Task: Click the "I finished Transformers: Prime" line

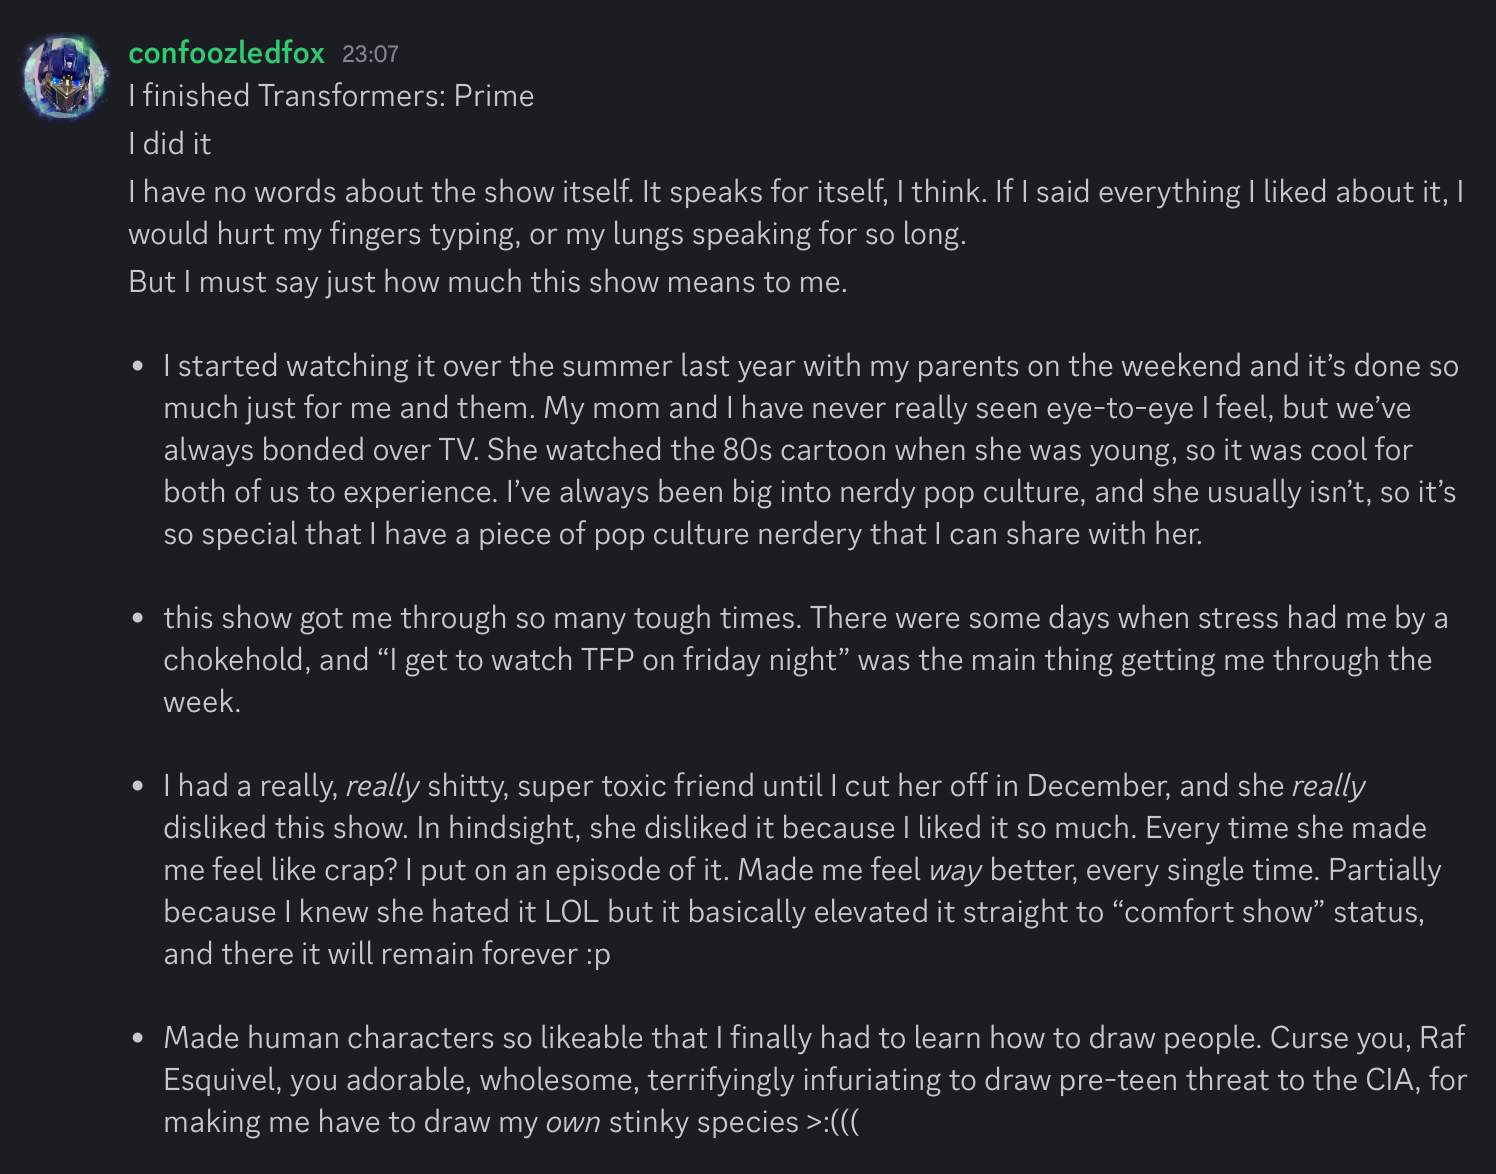Action: [x=331, y=96]
